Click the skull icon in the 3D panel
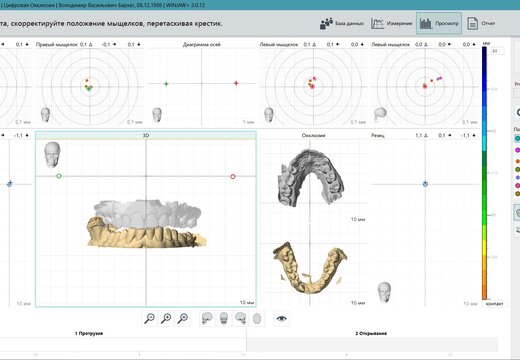 pos(52,154)
